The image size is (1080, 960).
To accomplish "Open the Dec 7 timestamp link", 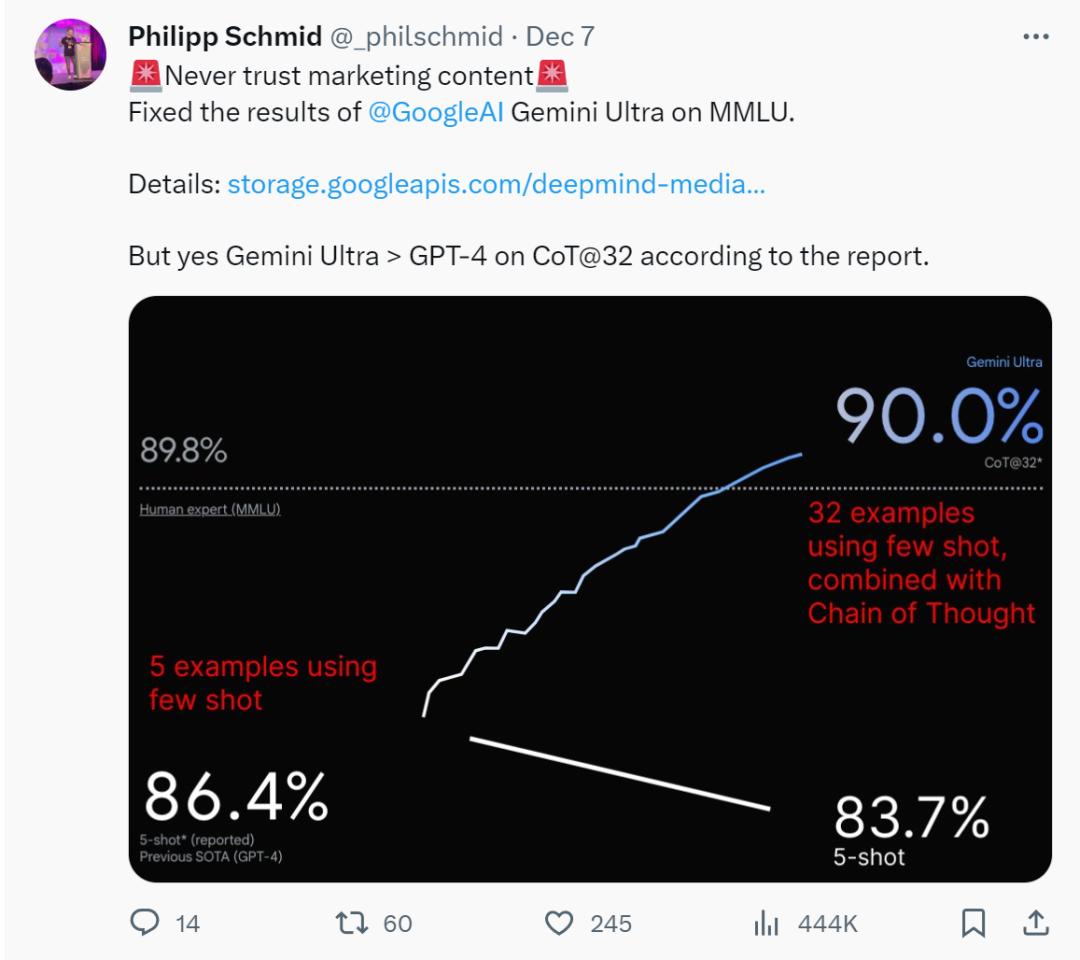I will (560, 37).
